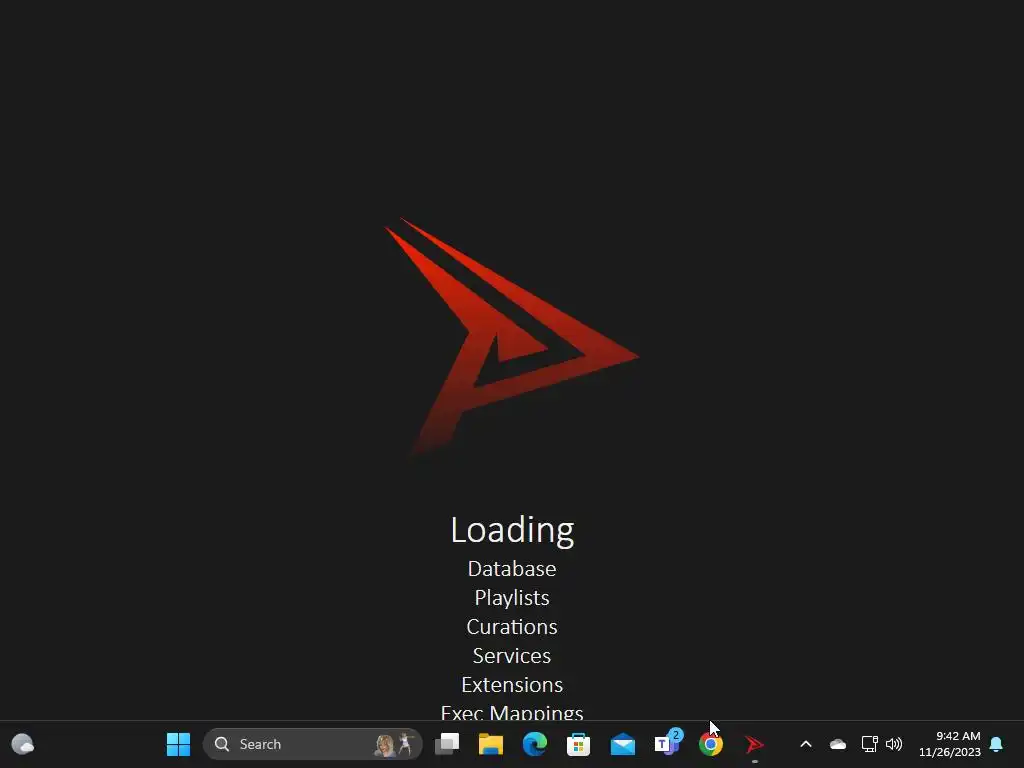
Task: Click the Database loading entry
Action: pos(512,569)
